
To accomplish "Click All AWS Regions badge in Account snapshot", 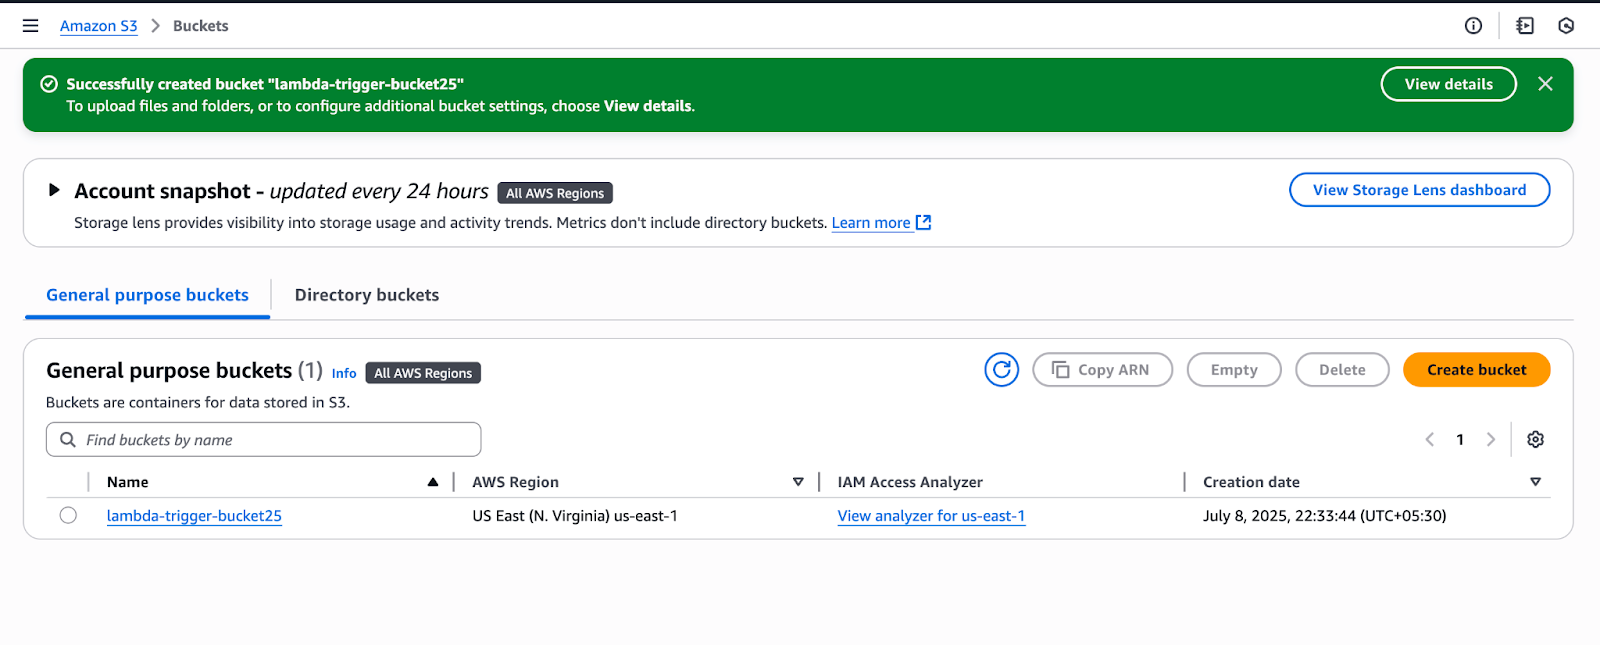I will tap(555, 193).
